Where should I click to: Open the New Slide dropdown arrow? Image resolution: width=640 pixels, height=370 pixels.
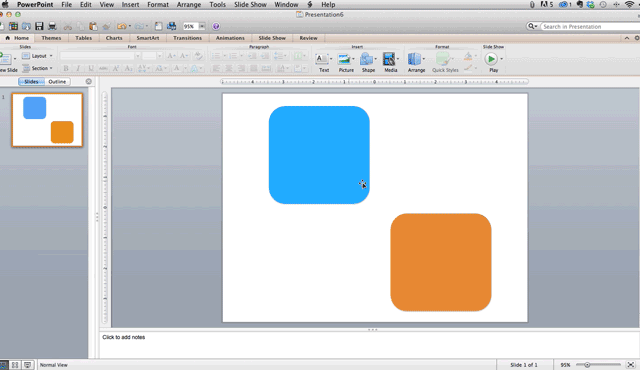tap(15, 59)
